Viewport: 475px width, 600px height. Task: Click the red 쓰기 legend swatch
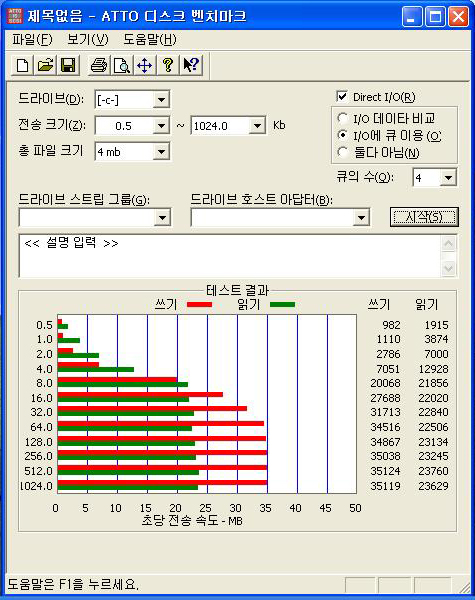199,305
